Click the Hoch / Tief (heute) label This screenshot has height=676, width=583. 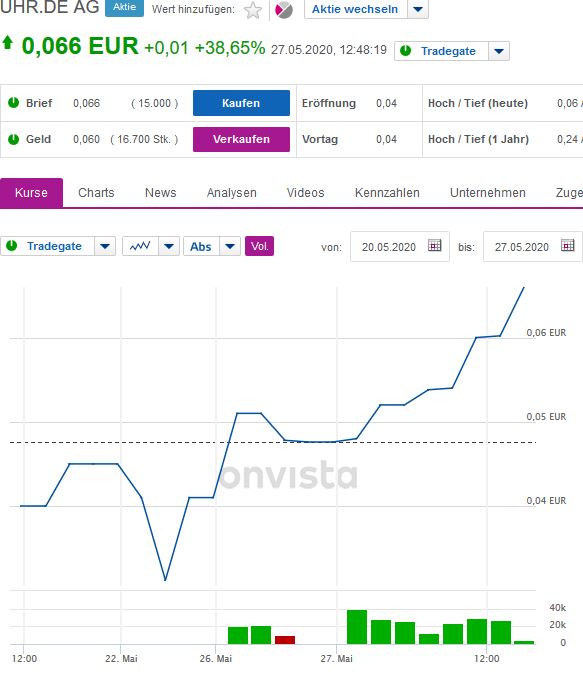coord(478,103)
